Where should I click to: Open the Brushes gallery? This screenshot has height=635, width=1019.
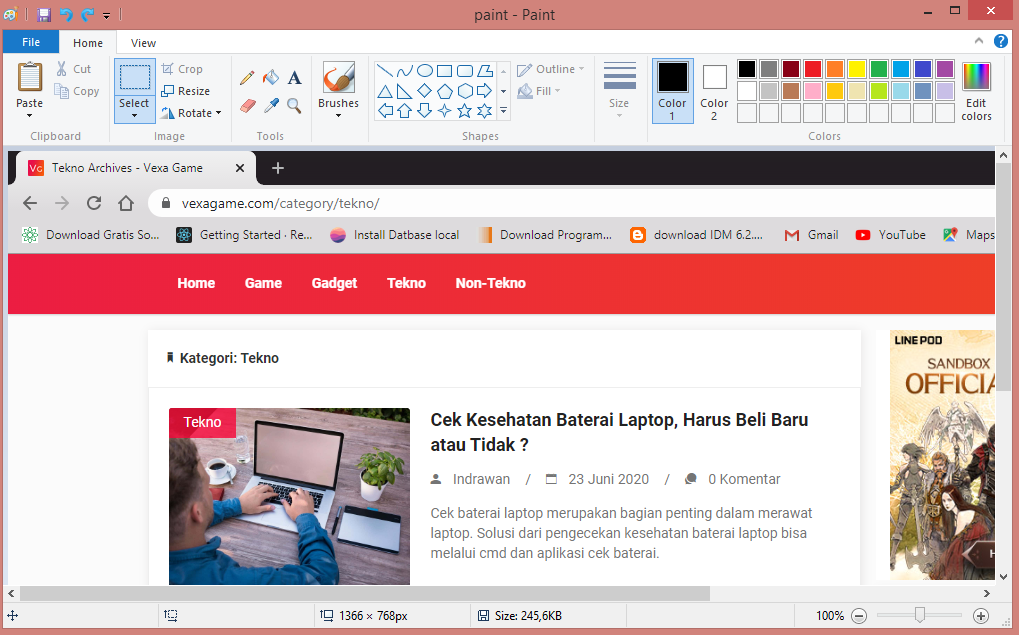pos(338,88)
